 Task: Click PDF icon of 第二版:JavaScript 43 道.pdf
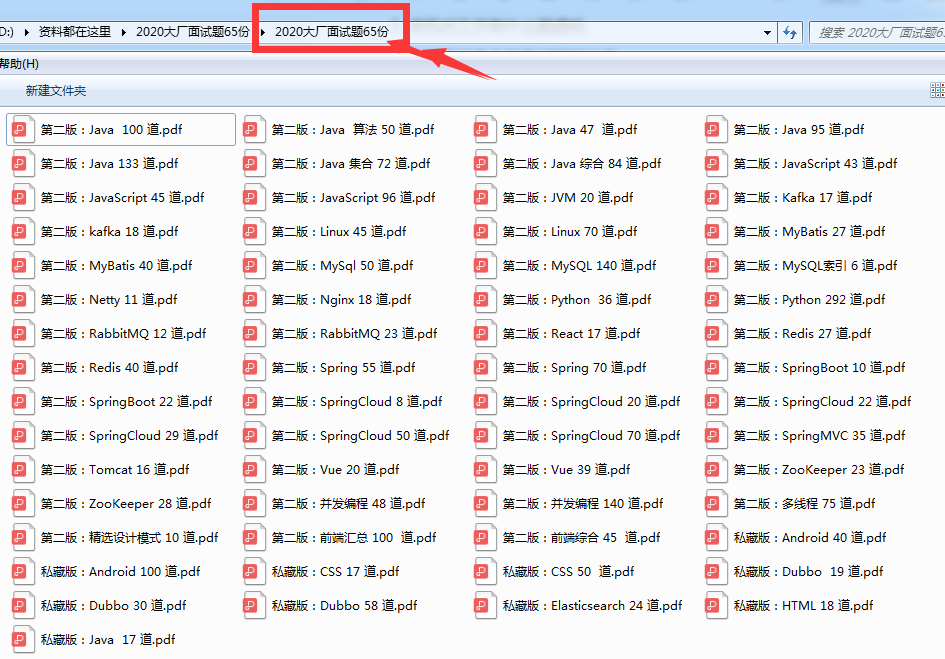(715, 163)
